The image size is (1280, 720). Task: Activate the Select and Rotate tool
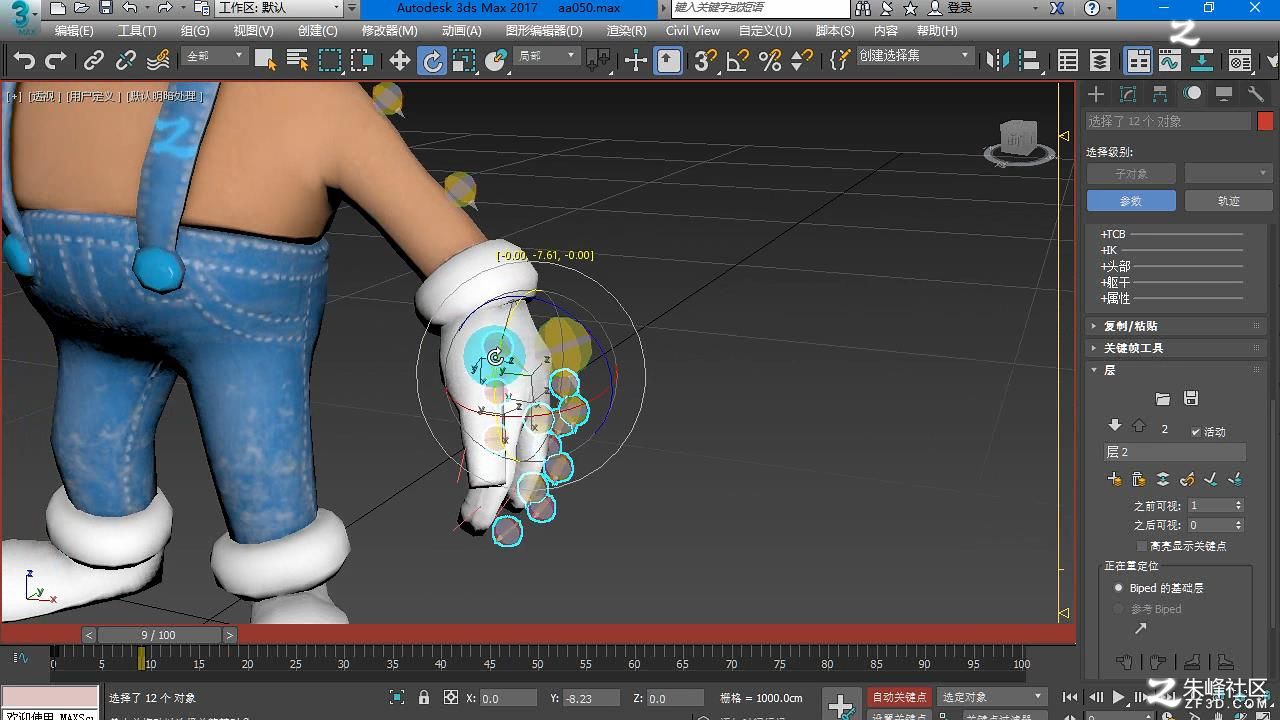click(x=432, y=61)
